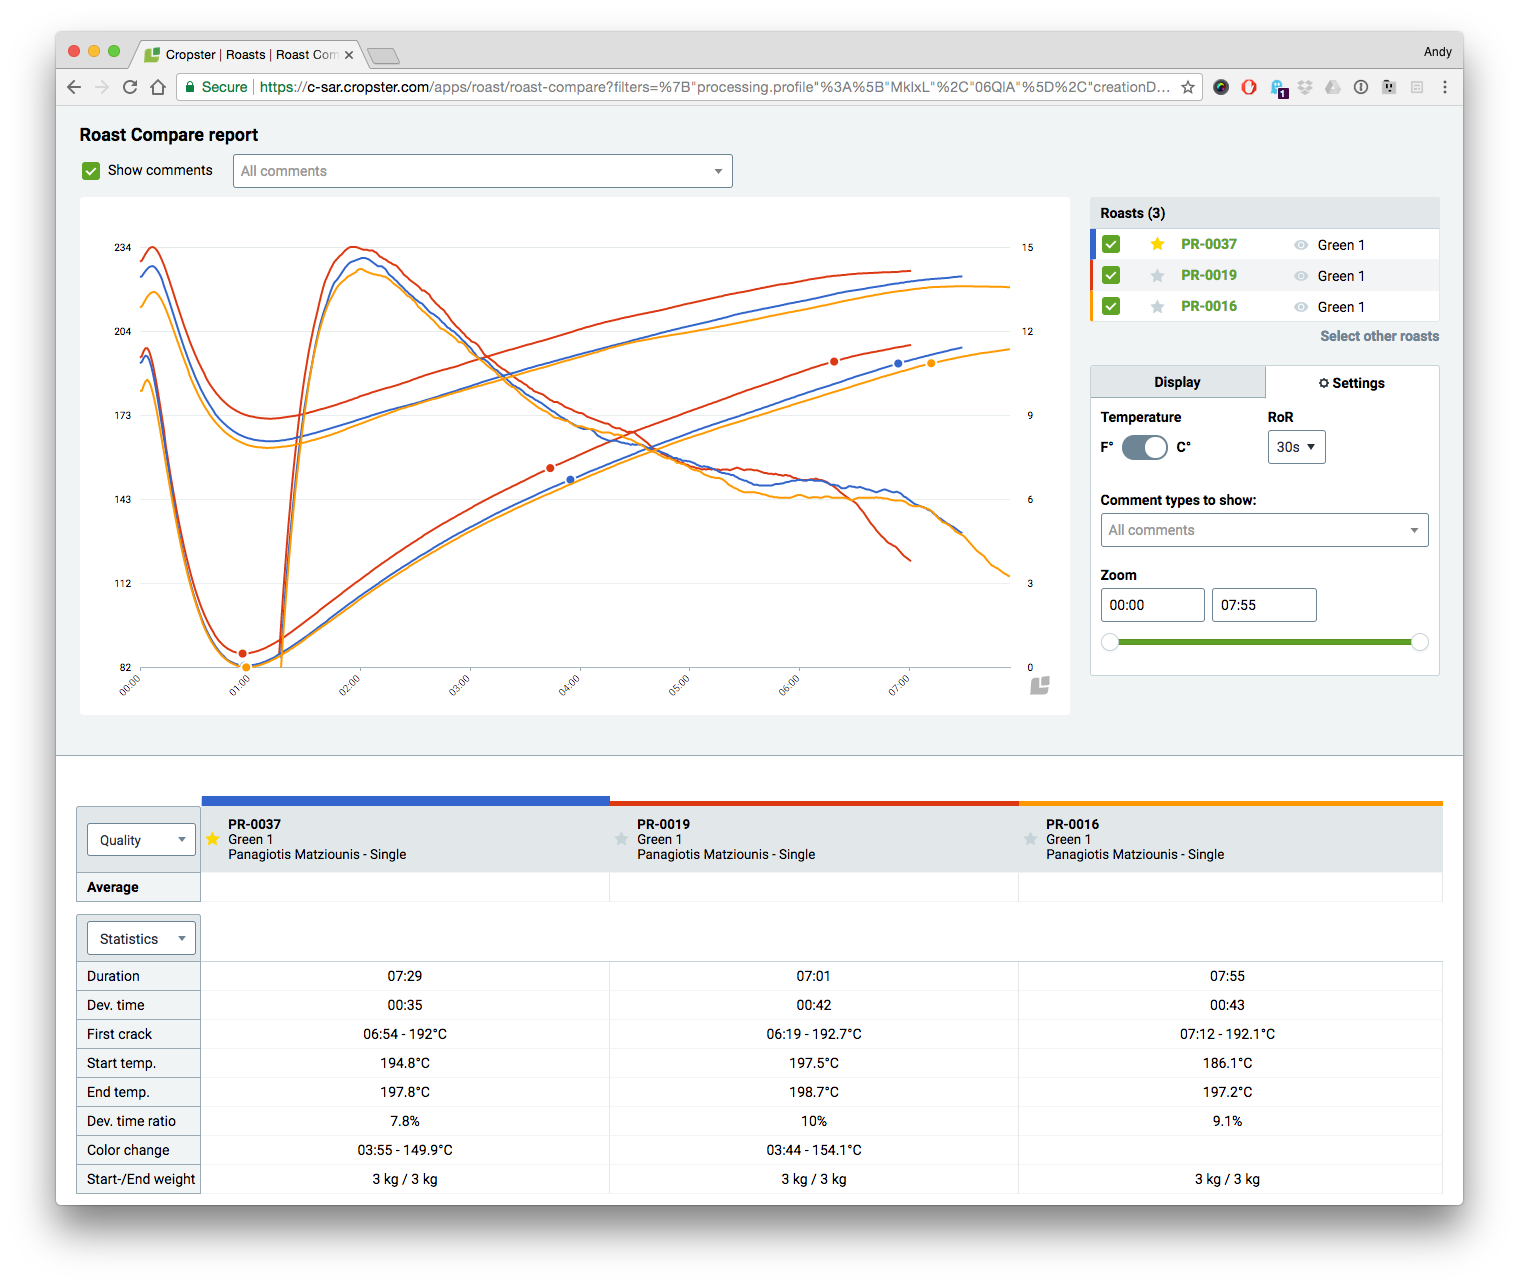Uncheck the PR-0016 roast checkbox
This screenshot has height=1285, width=1519.
pos(1111,306)
